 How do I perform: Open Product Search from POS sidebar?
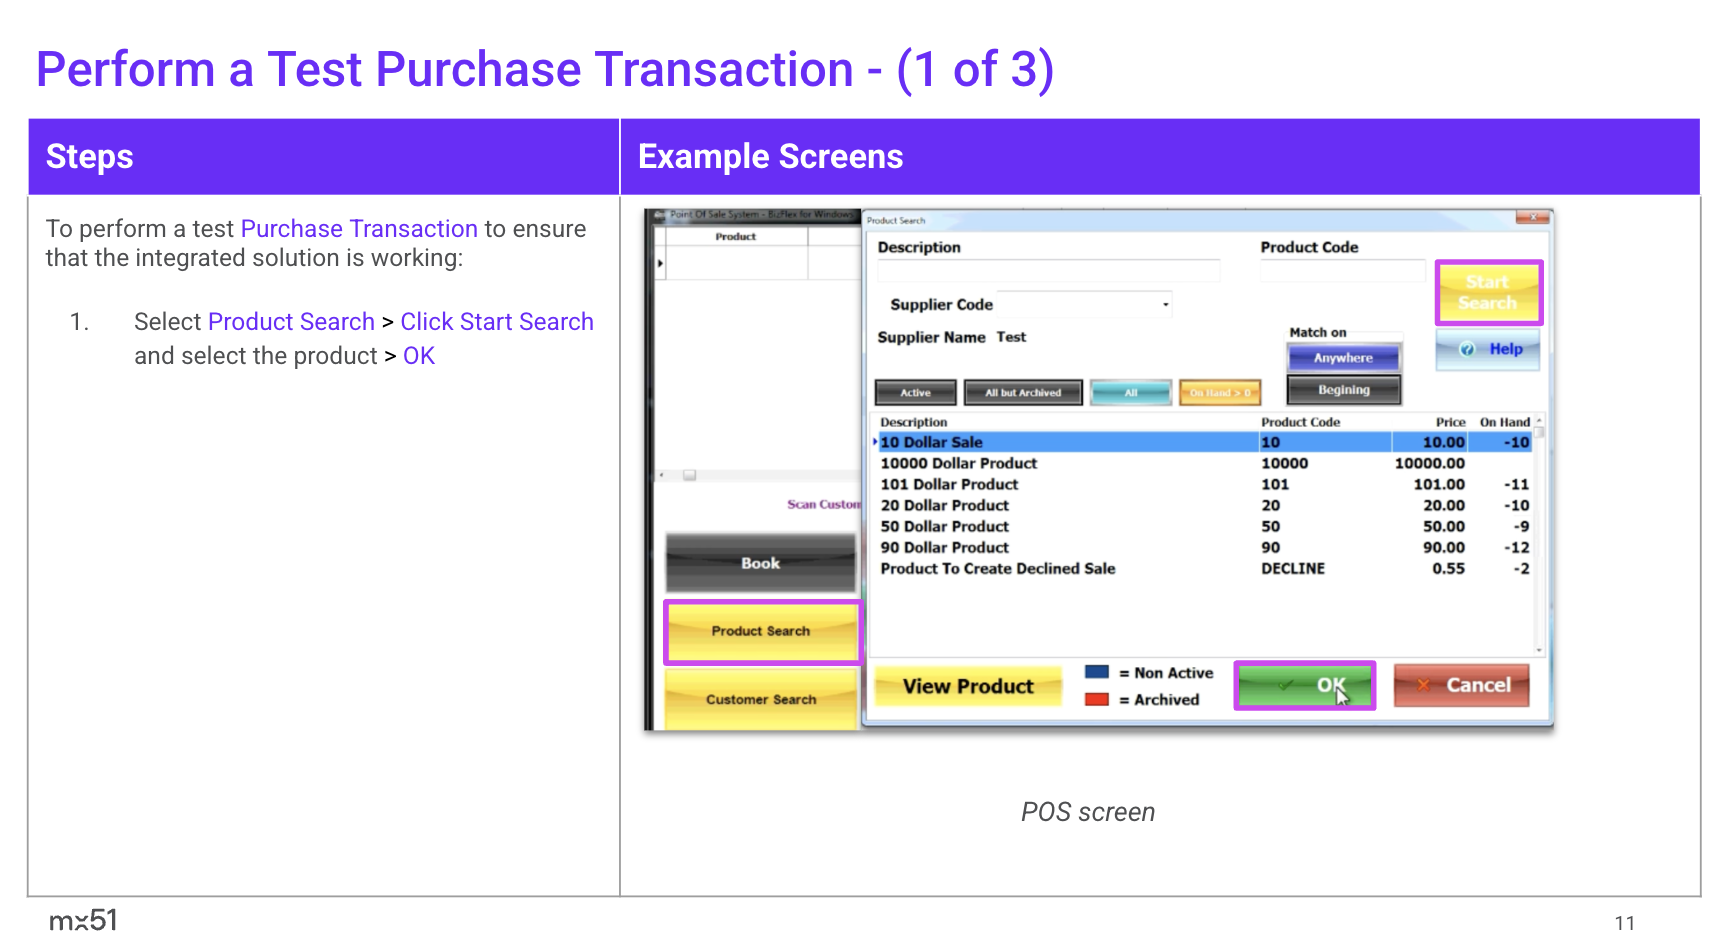761,632
